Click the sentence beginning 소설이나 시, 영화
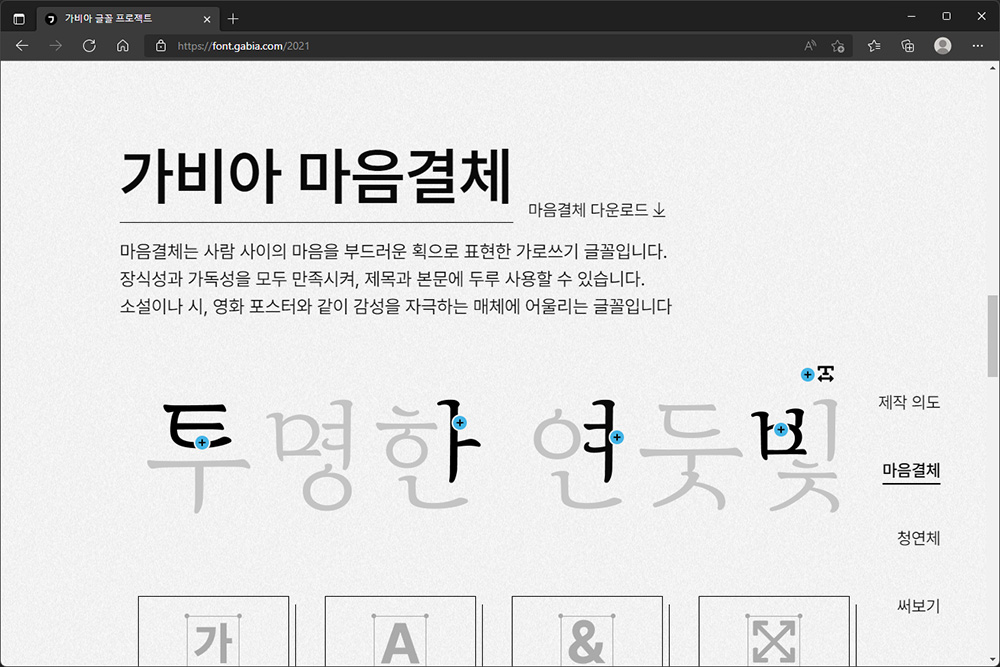Image resolution: width=1000 pixels, height=667 pixels. 396,307
